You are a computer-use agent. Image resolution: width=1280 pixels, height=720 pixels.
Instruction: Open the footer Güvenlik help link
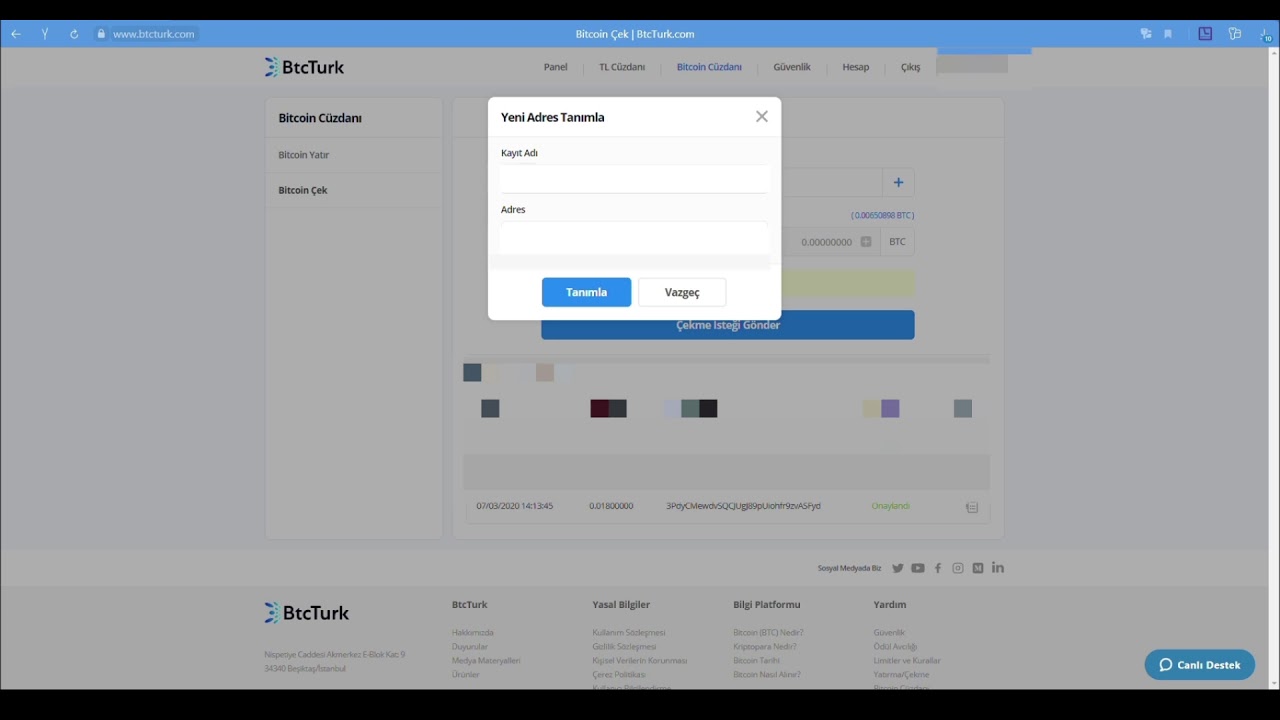pos(889,633)
